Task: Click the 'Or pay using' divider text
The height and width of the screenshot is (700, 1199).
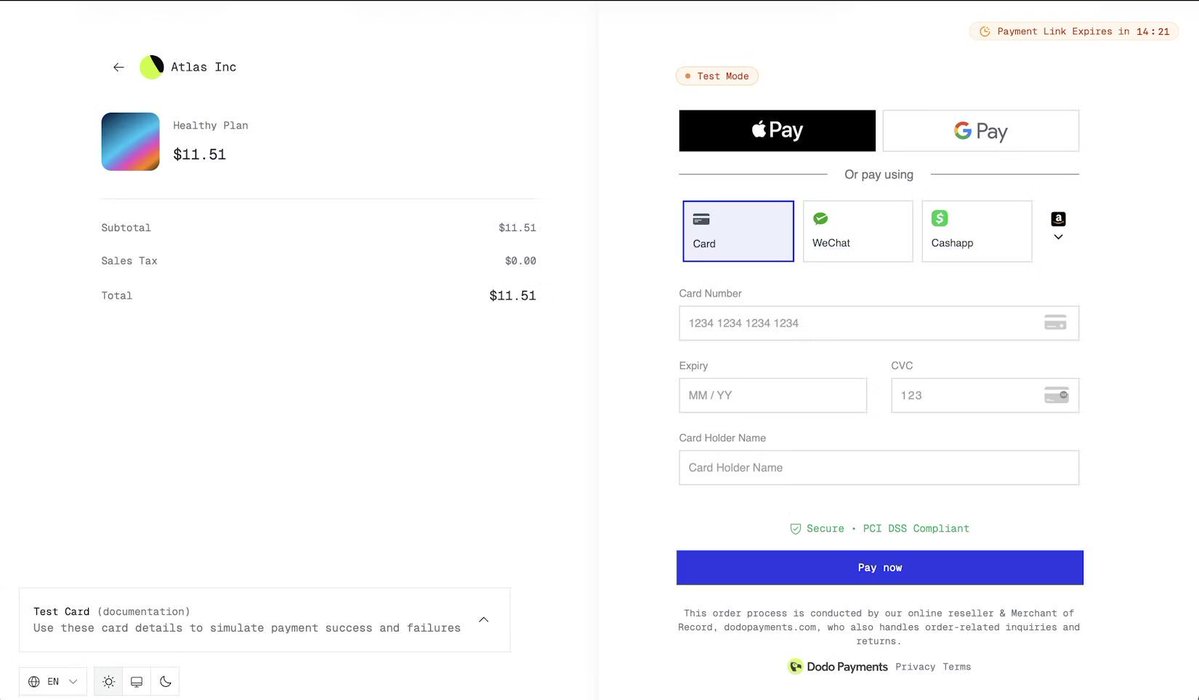Action: 879,174
